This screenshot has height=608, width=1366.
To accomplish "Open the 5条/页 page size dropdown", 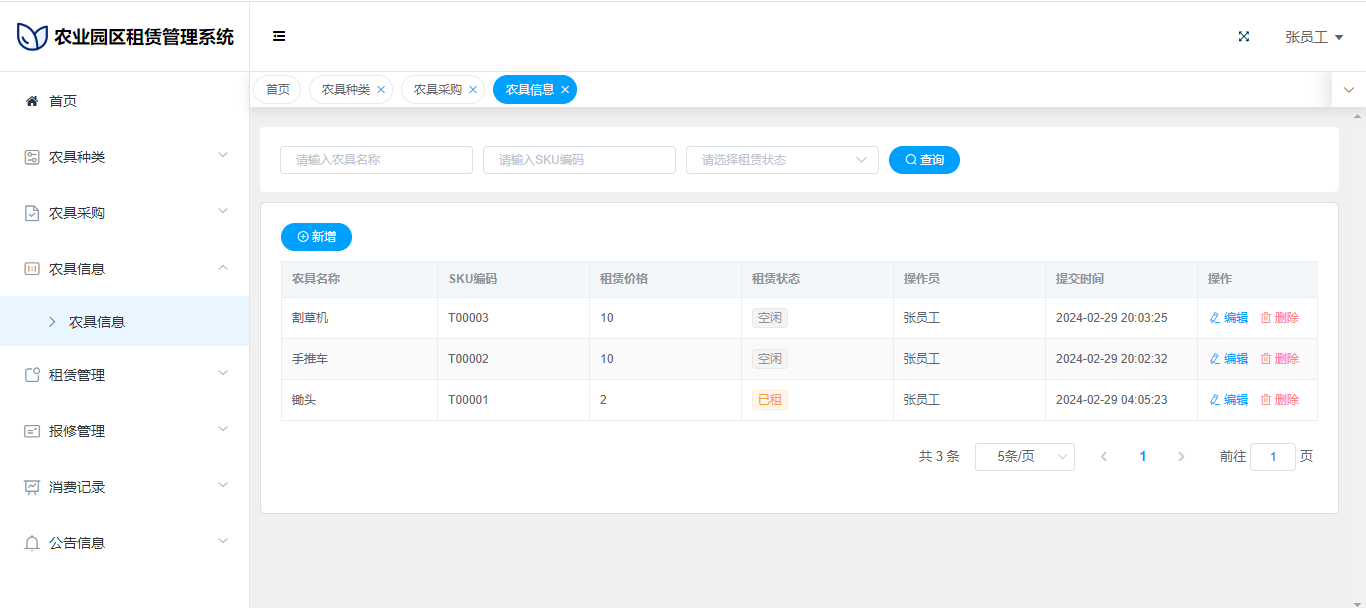I will pos(1024,457).
